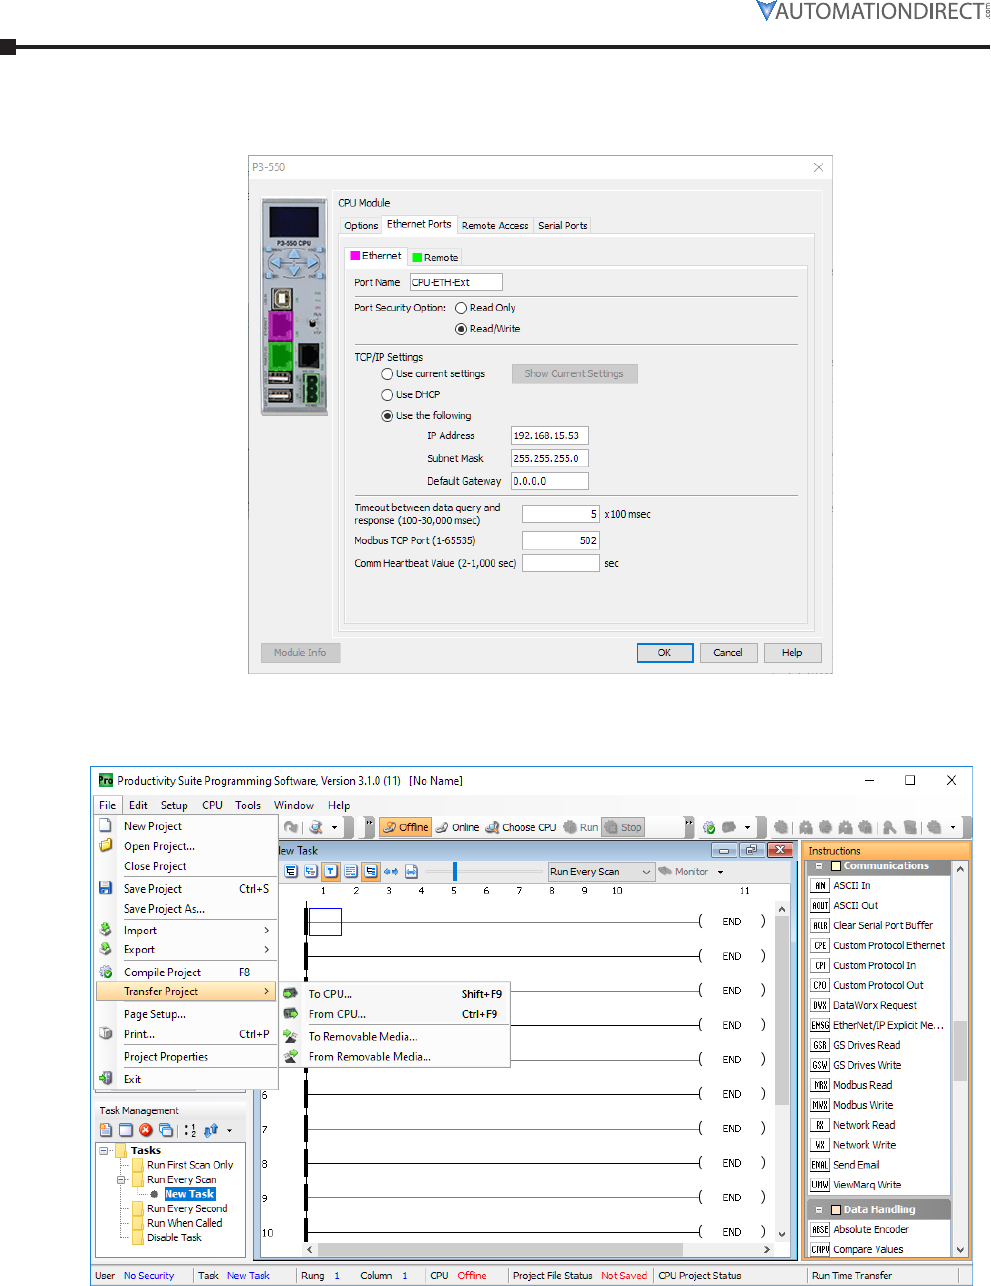This screenshot has height=1286, width=991.
Task: Open the Serial Ports tab
Action: pos(563,226)
